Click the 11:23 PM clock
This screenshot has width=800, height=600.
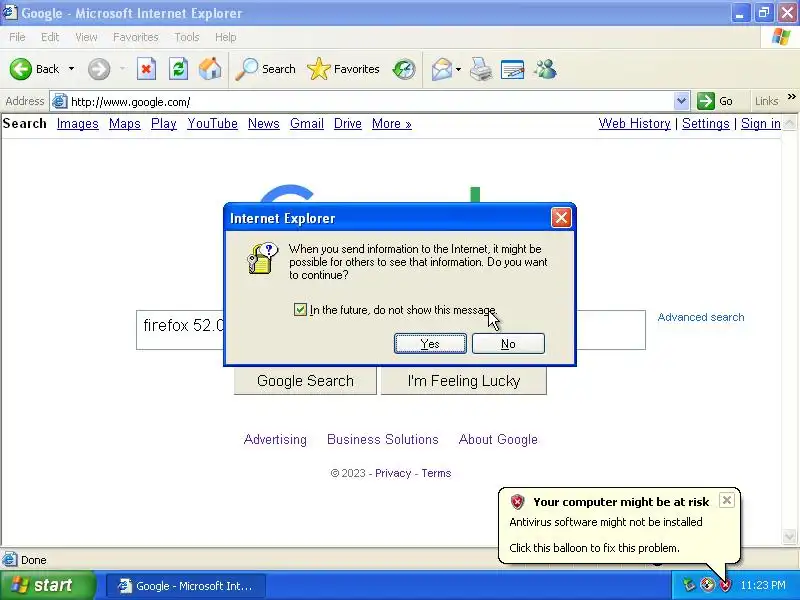(x=763, y=585)
